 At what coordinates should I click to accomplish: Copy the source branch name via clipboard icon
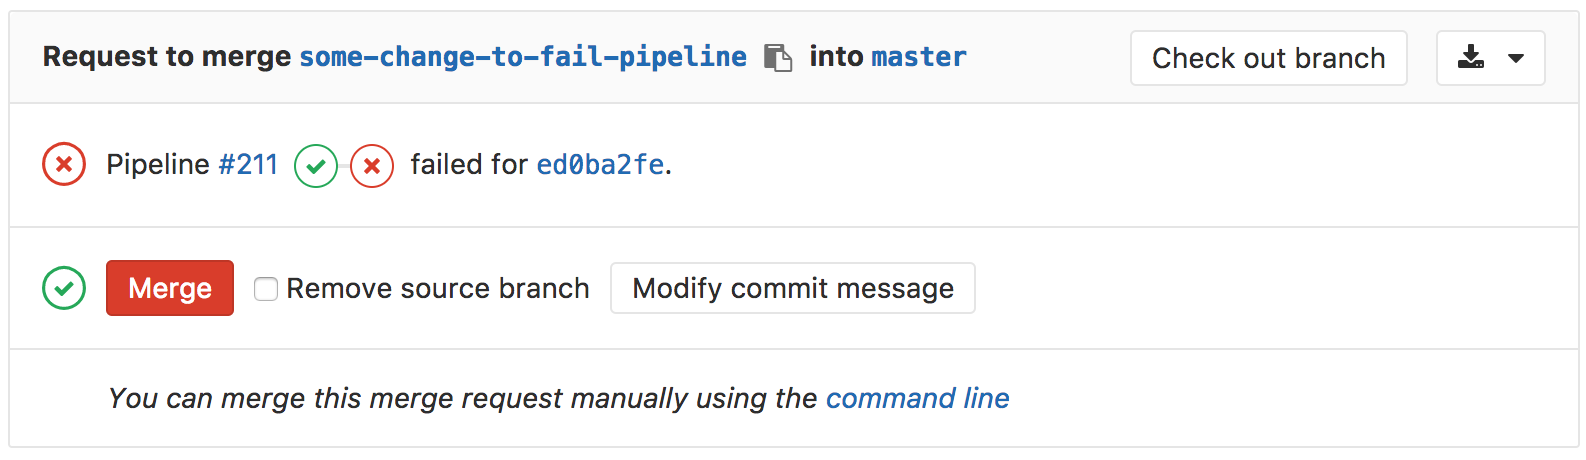click(x=777, y=57)
